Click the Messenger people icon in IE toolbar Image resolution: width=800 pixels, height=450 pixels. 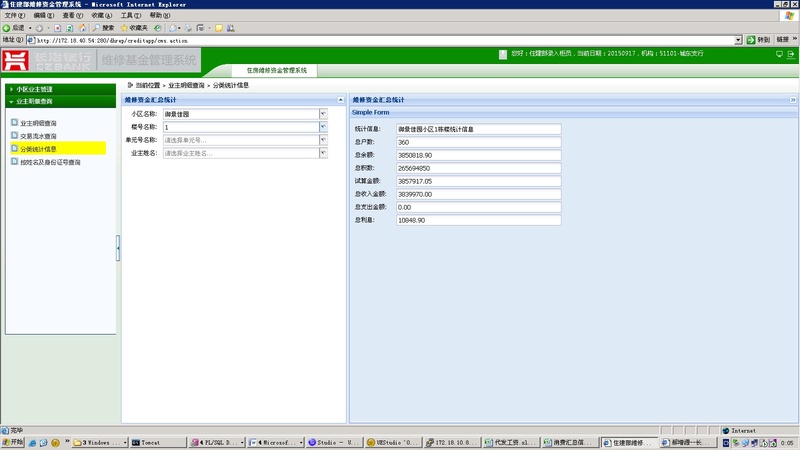coord(231,28)
